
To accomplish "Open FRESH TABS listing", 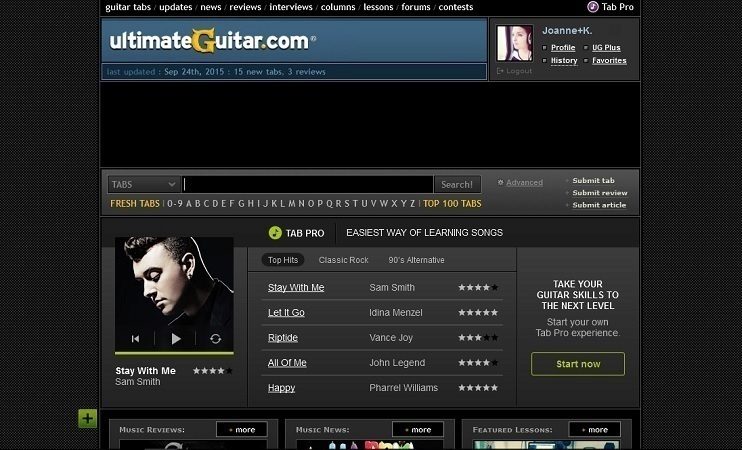I will pyautogui.click(x=135, y=203).
